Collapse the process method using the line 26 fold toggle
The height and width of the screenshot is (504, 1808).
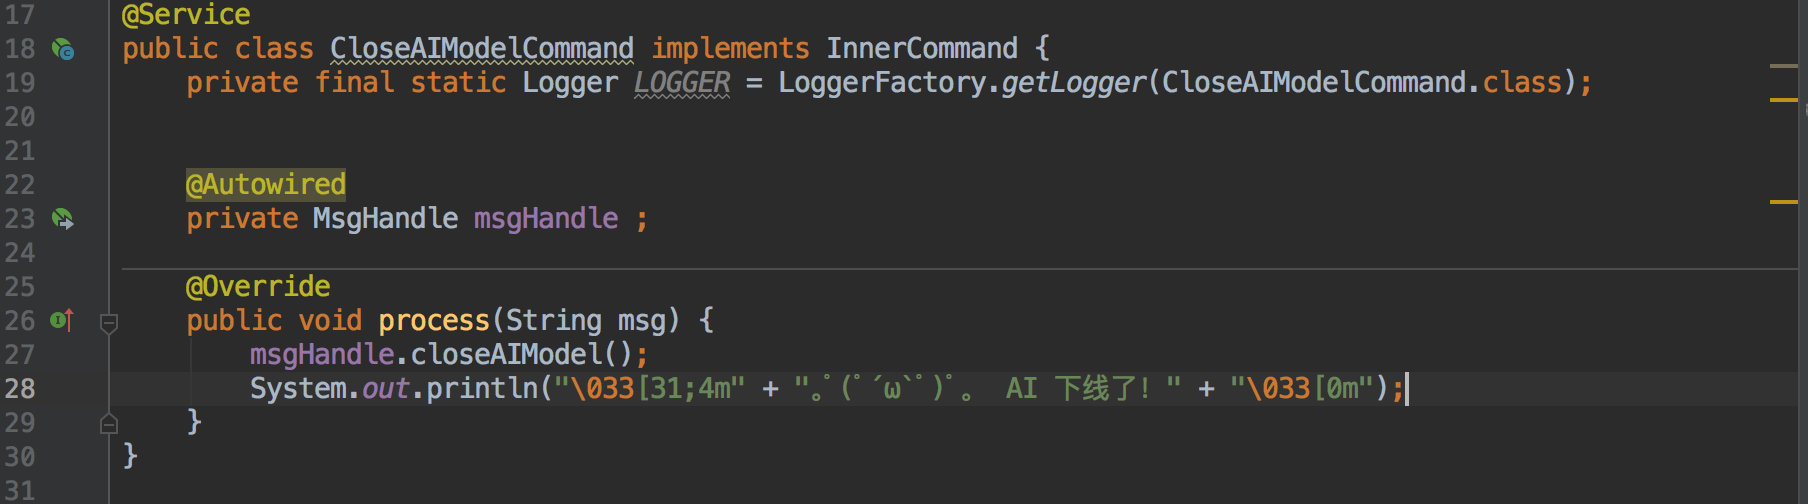coord(109,322)
